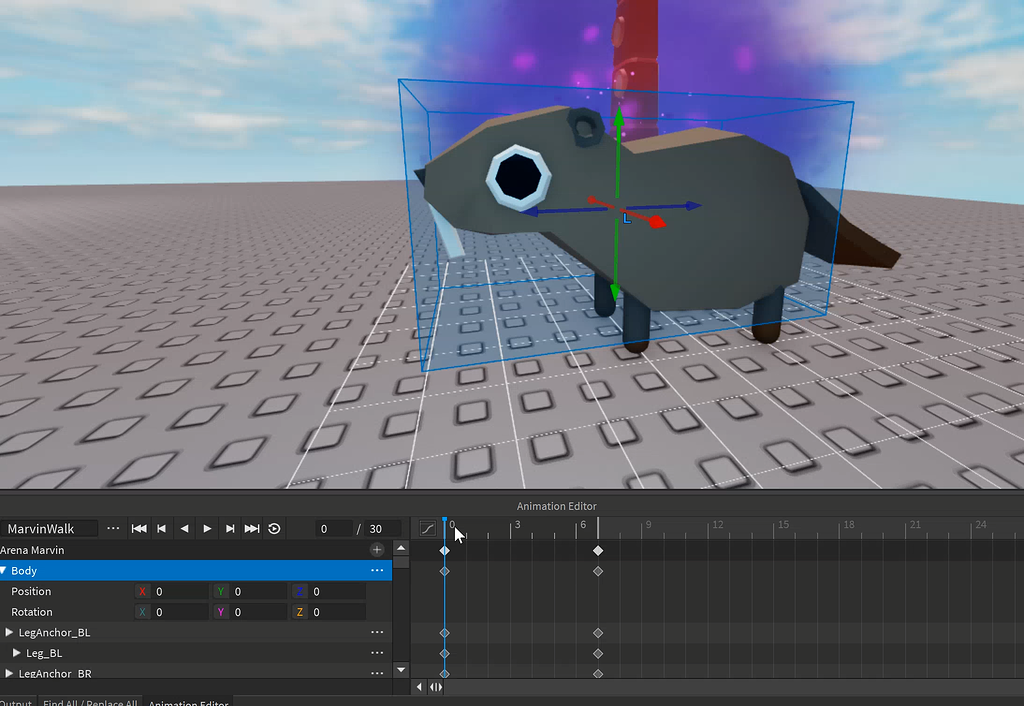Collapse the Body track
The width and height of the screenshot is (1024, 706).
click(x=8, y=570)
